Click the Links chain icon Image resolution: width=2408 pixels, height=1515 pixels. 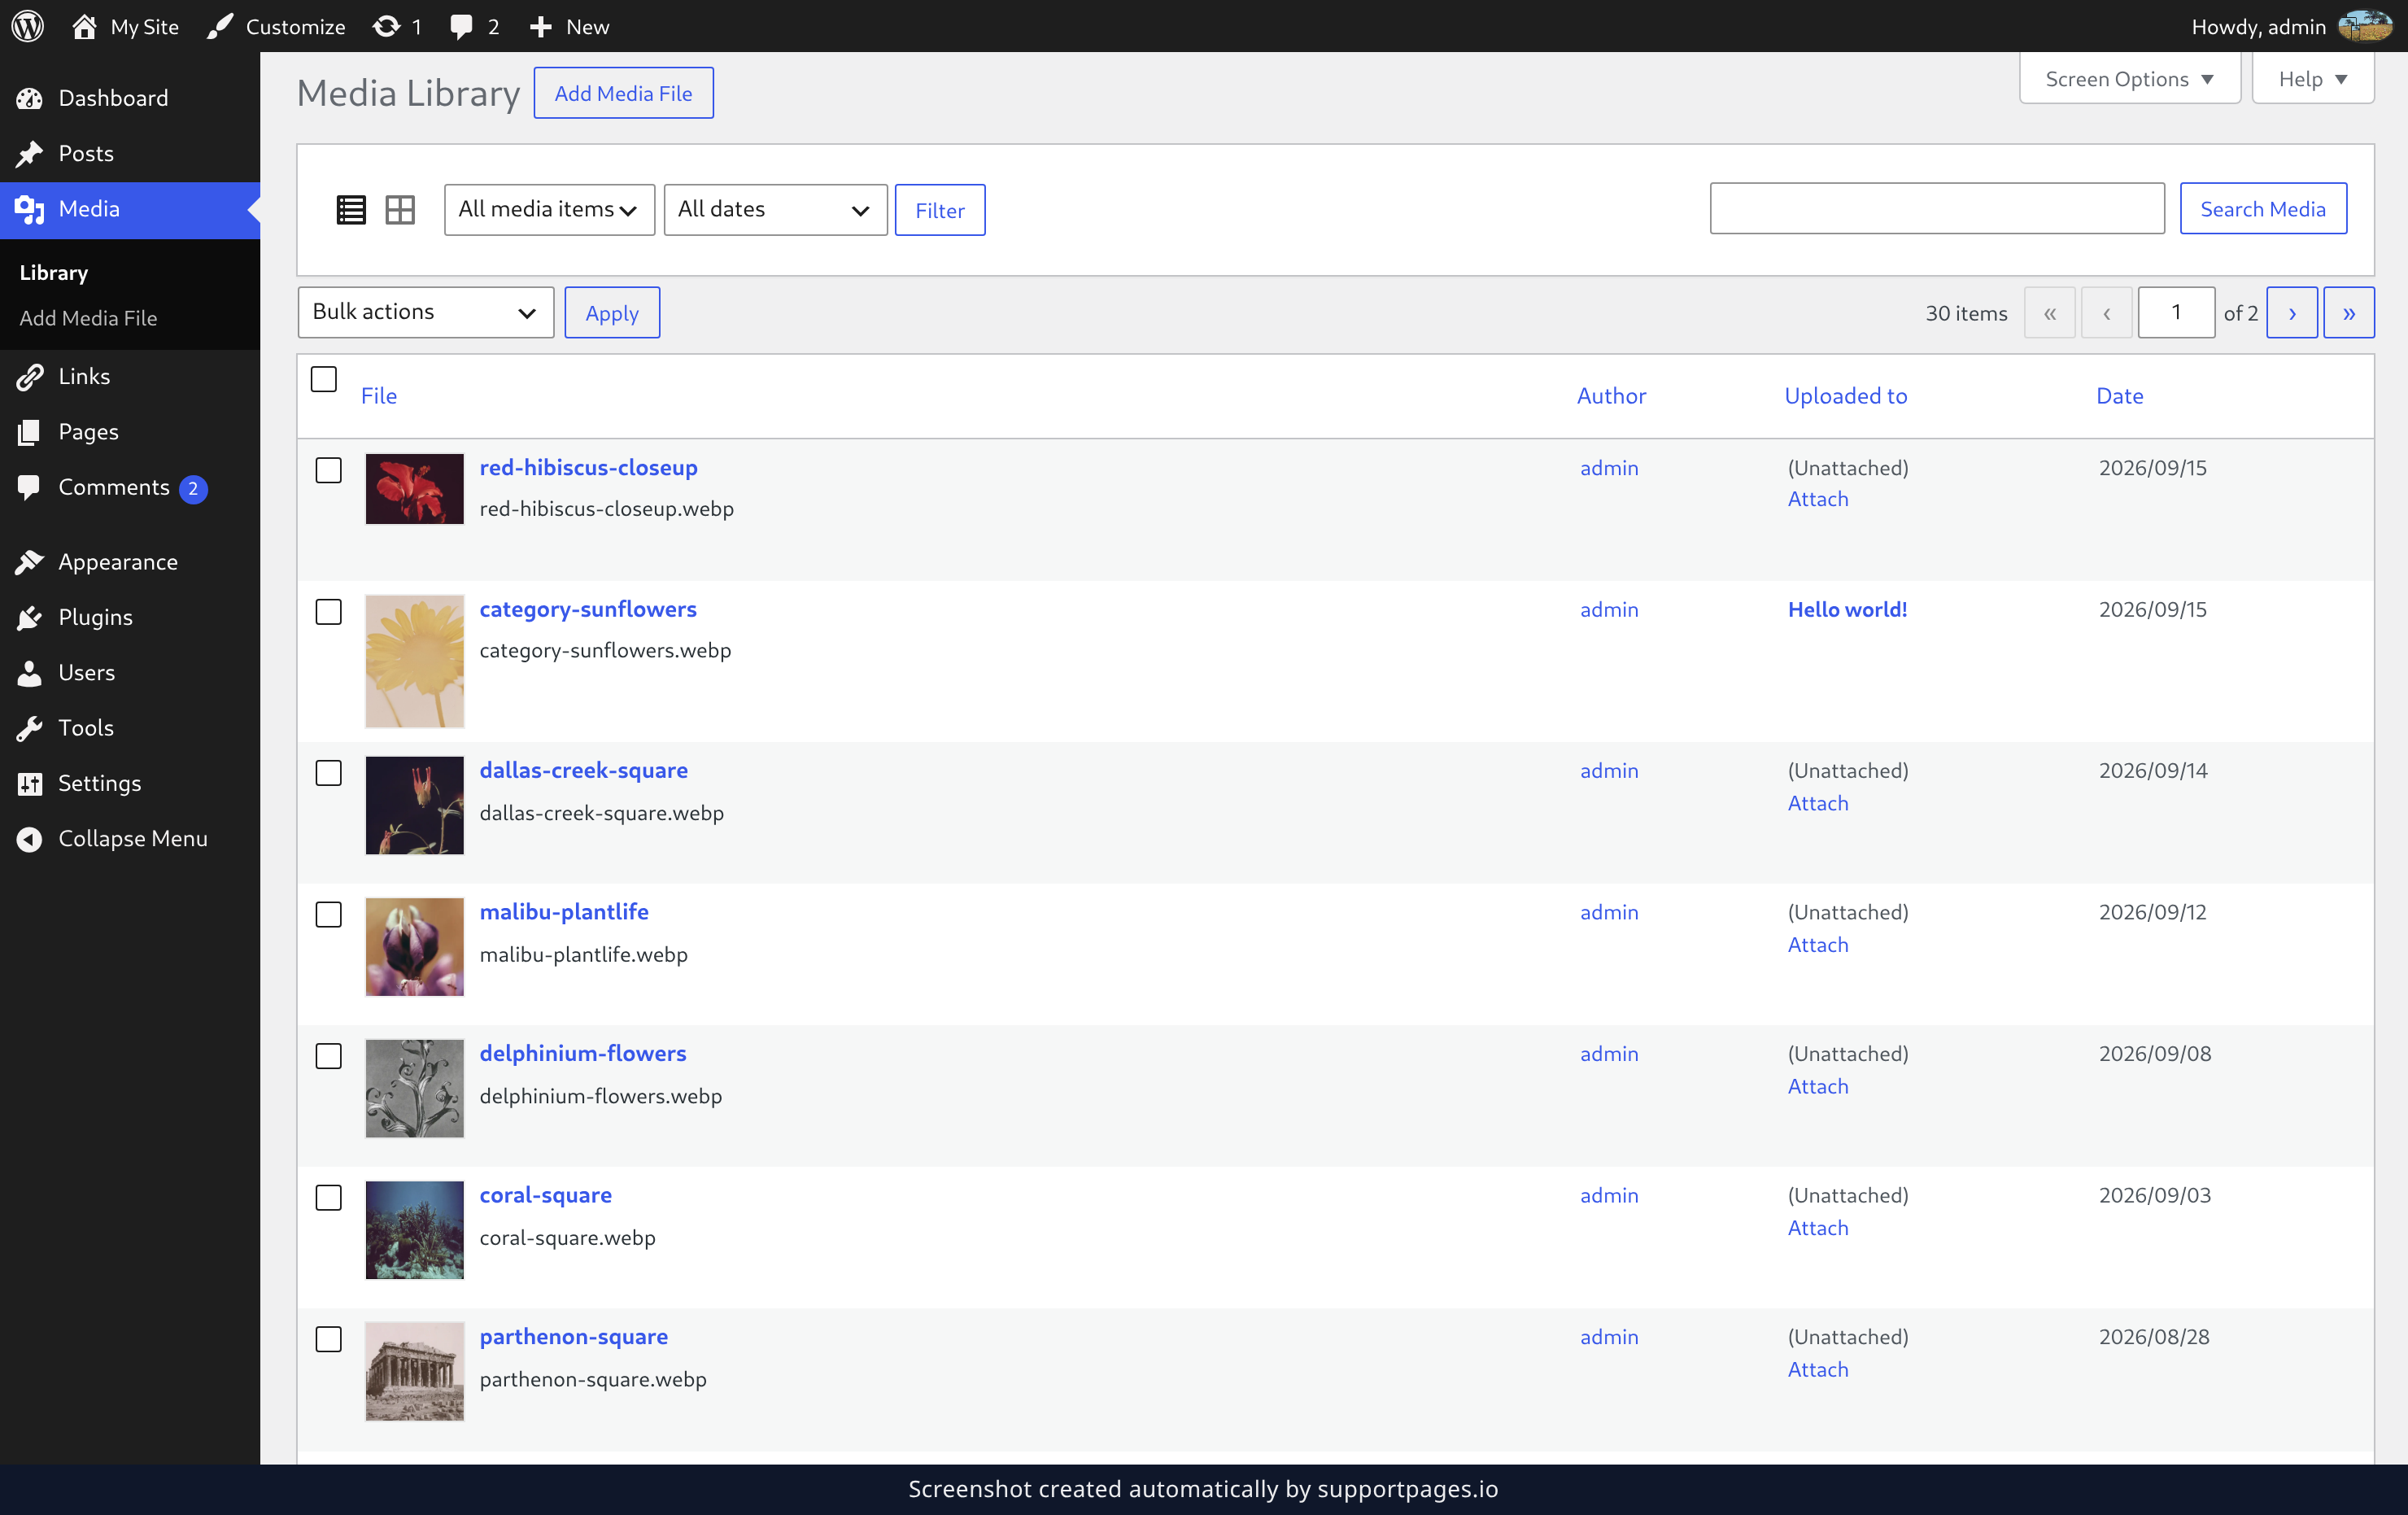[x=30, y=376]
